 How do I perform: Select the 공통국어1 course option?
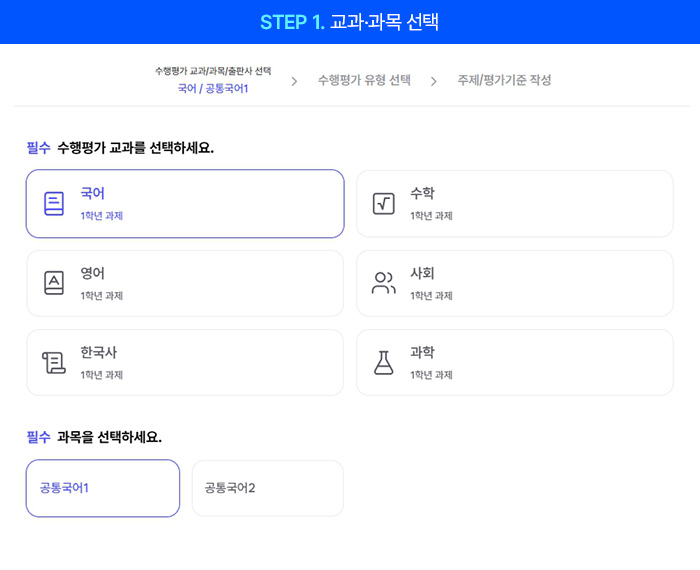pyautogui.click(x=103, y=488)
